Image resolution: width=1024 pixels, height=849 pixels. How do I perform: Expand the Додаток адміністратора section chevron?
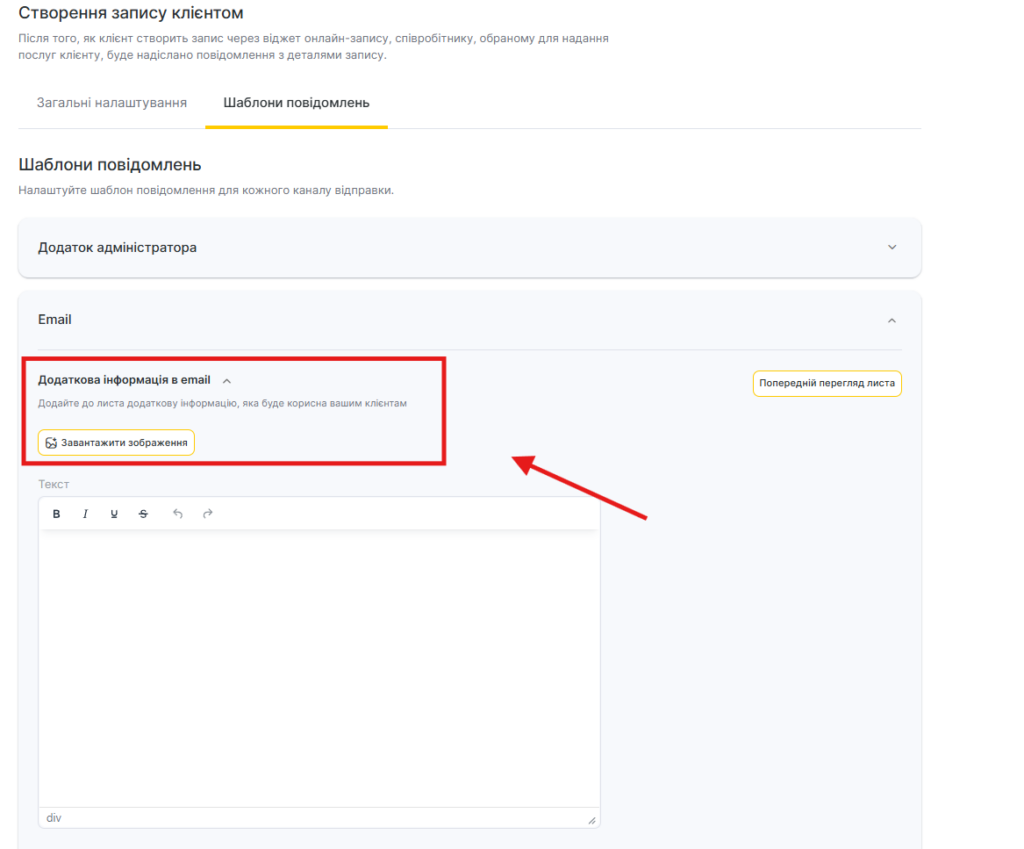tap(892, 248)
